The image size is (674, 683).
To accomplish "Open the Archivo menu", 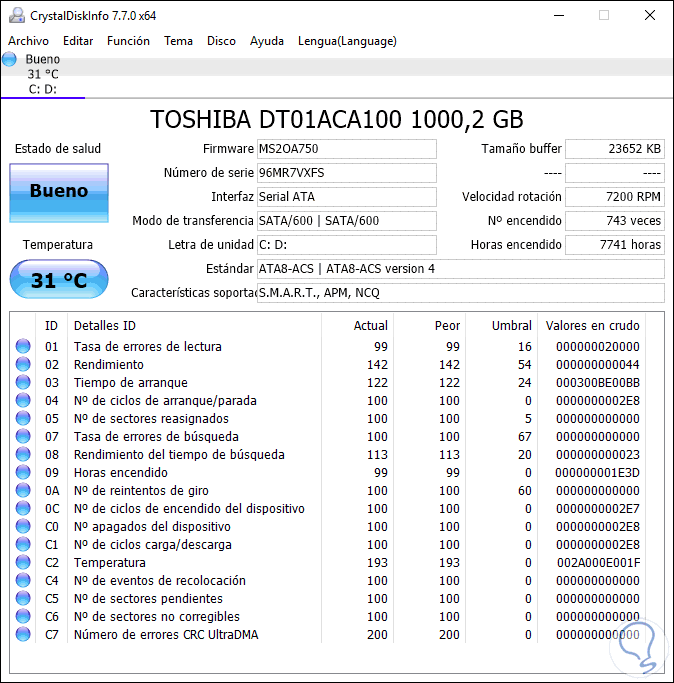I will [28, 41].
